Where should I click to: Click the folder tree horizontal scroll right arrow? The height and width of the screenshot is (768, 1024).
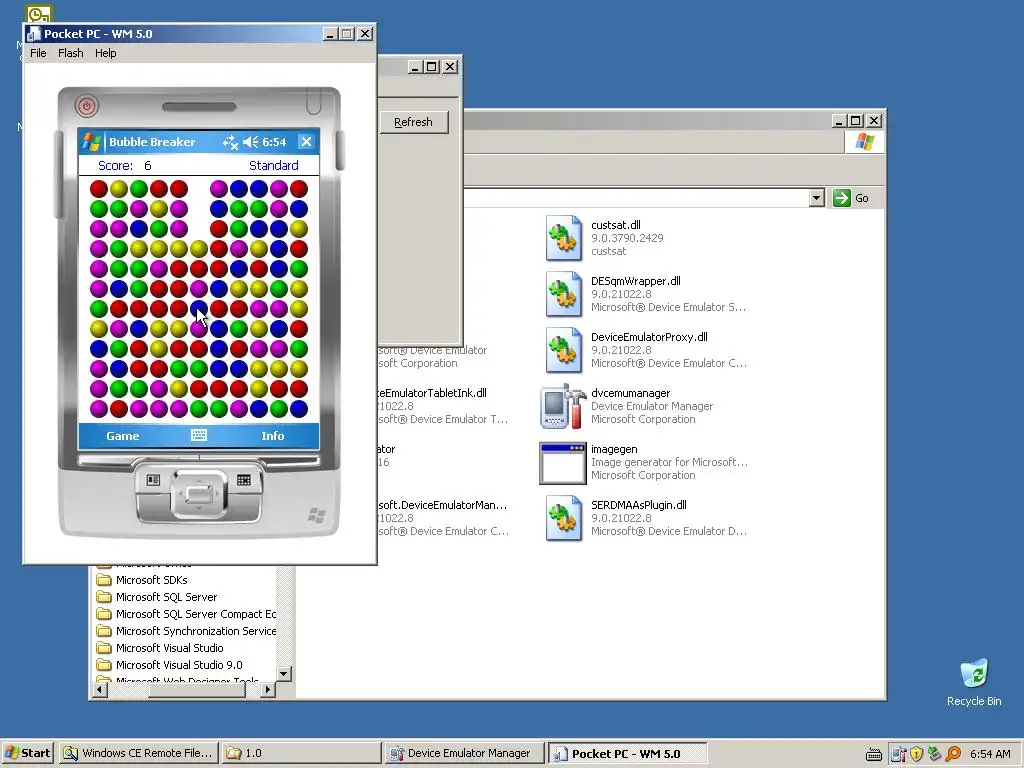coord(268,689)
